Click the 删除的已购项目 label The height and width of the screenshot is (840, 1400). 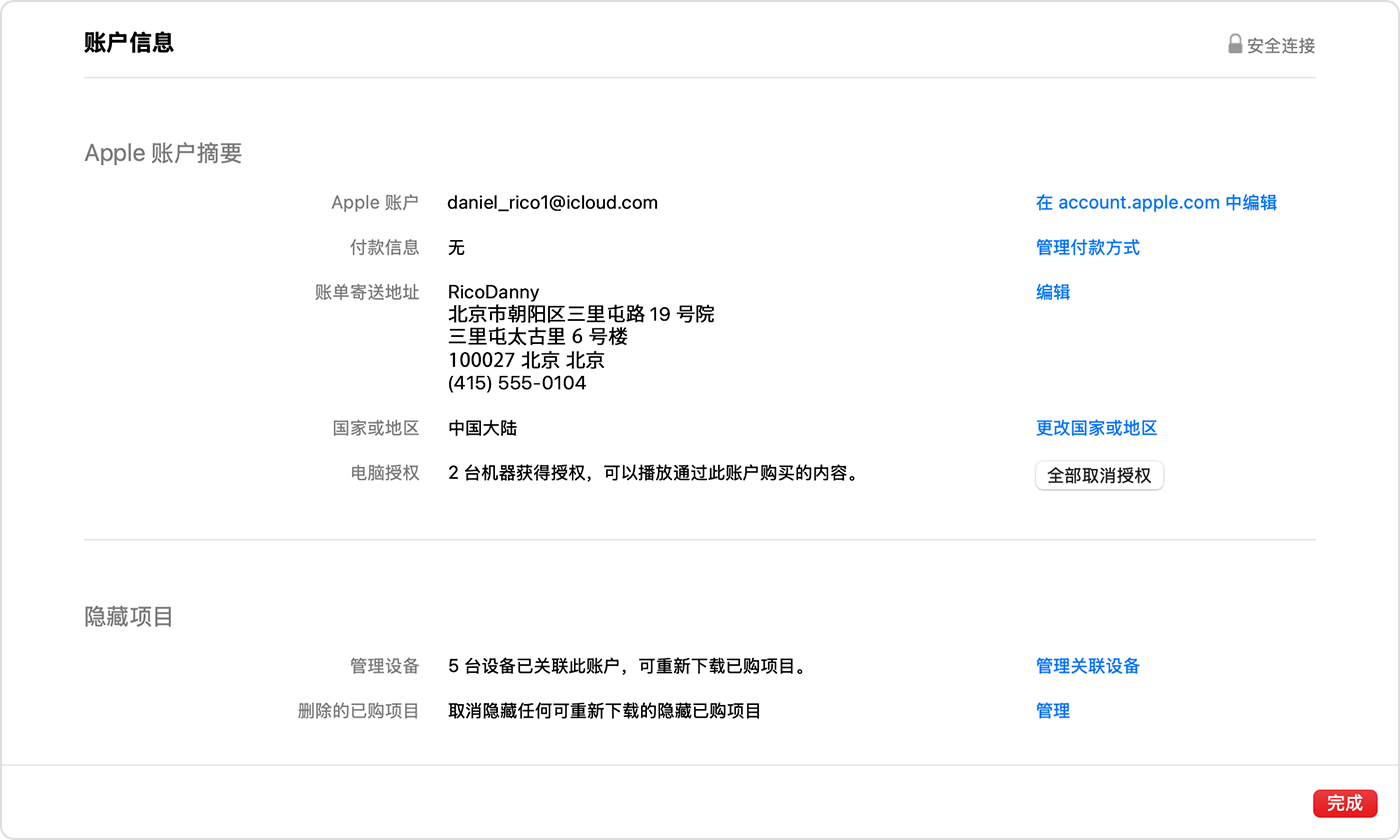click(x=358, y=711)
